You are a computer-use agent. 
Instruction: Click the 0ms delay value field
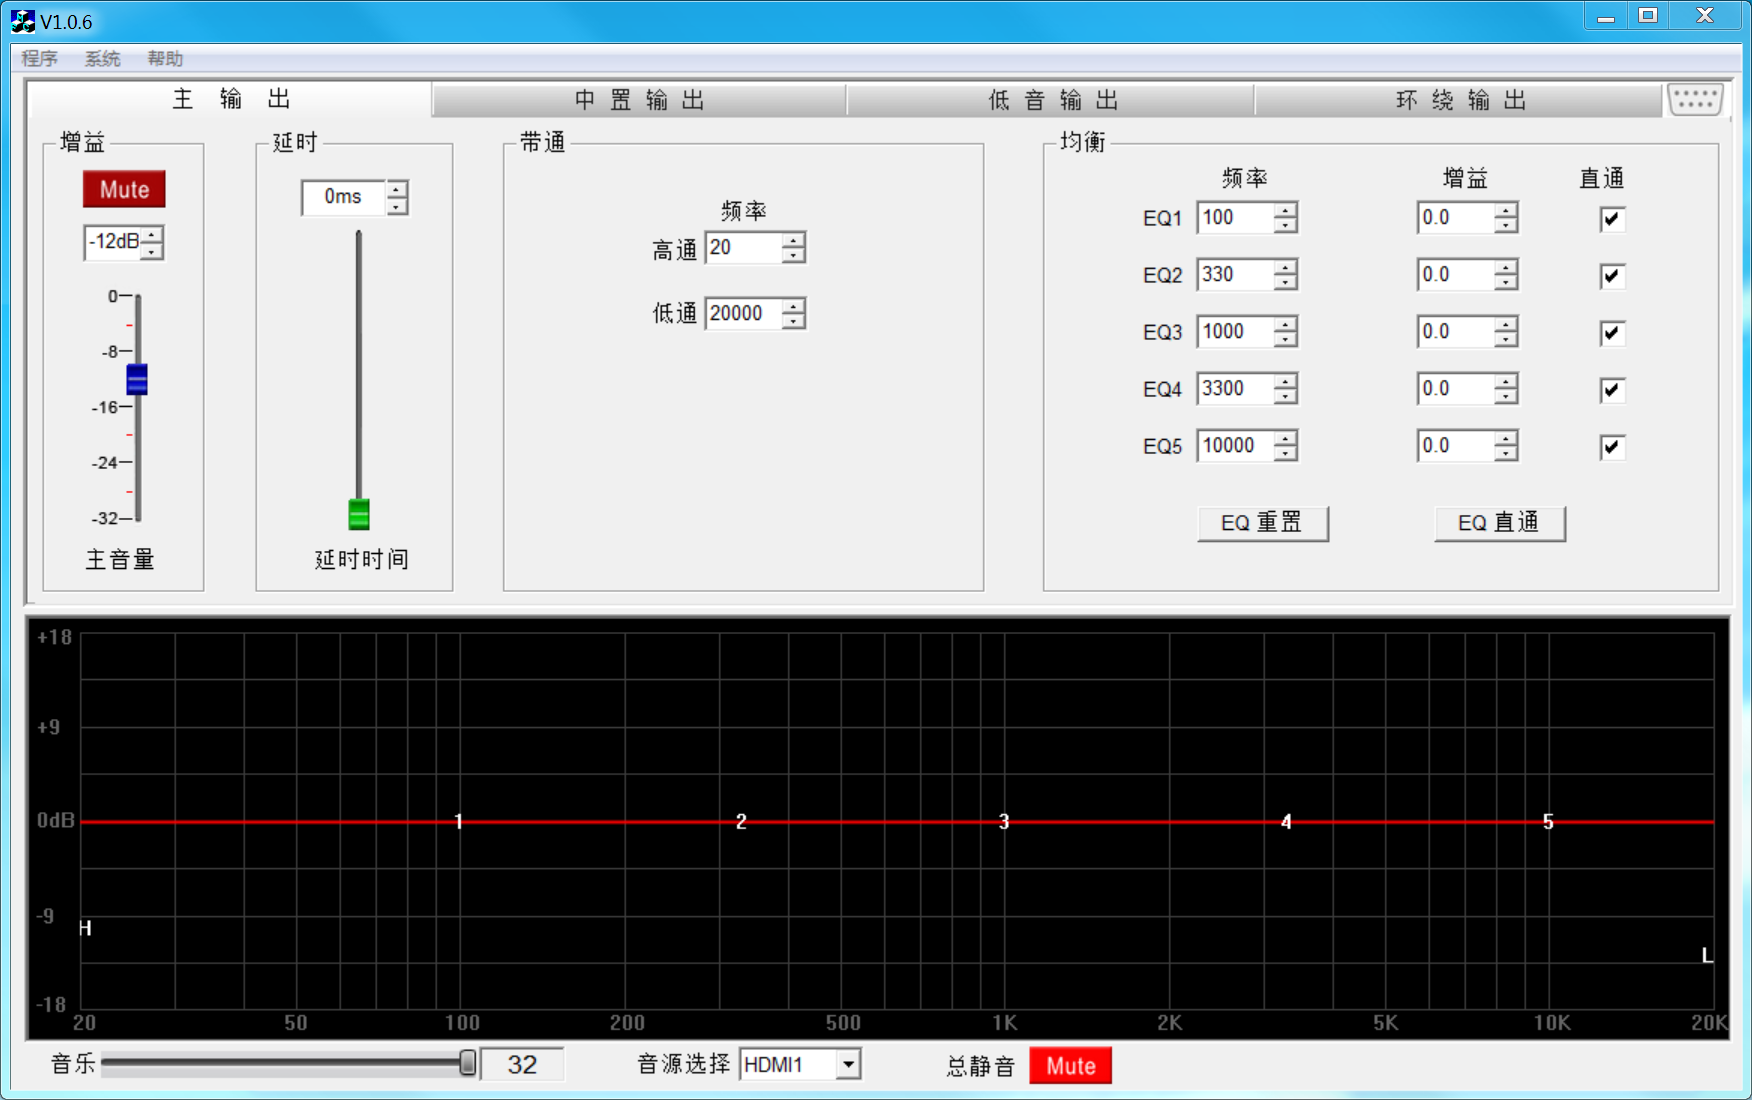(x=344, y=197)
